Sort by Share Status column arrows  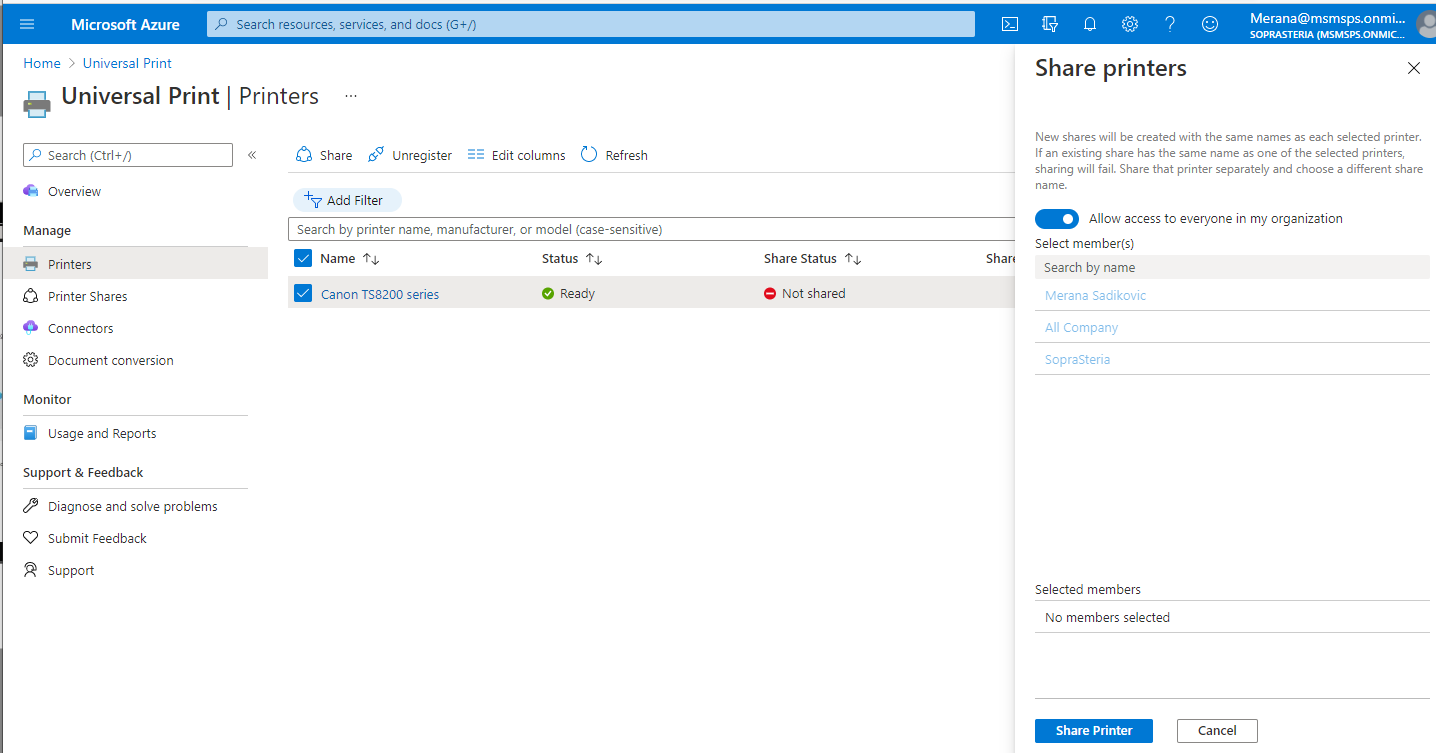[853, 259]
